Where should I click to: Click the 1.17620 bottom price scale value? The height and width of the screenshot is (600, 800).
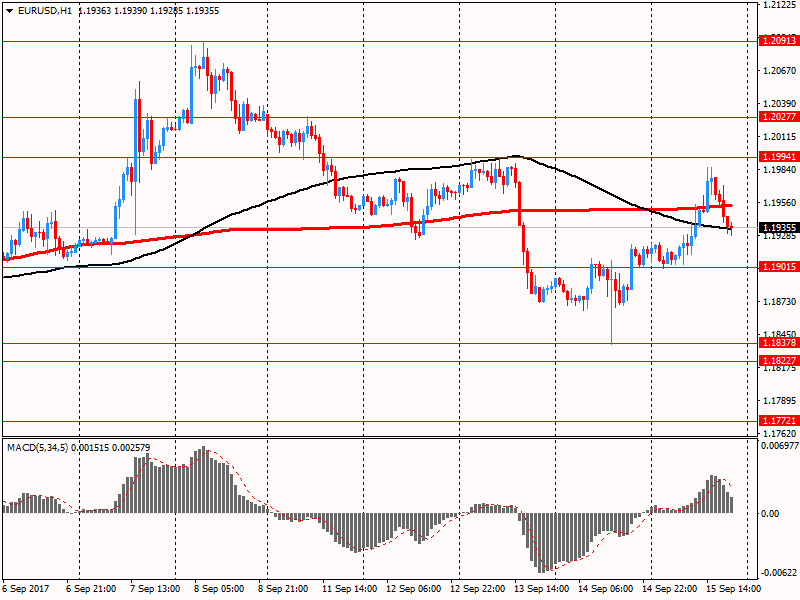point(779,434)
